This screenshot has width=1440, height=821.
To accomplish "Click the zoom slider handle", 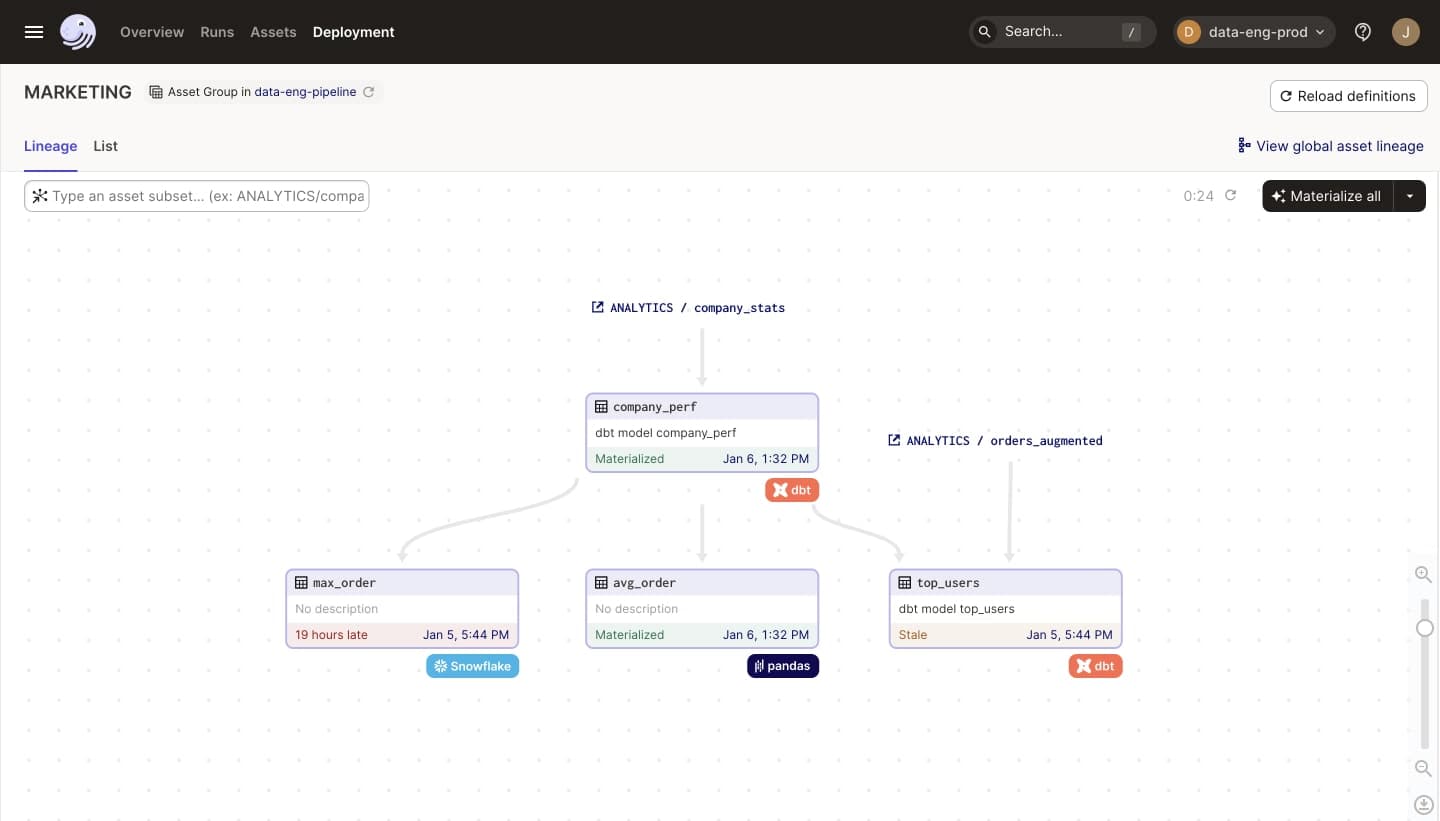I will (1425, 628).
